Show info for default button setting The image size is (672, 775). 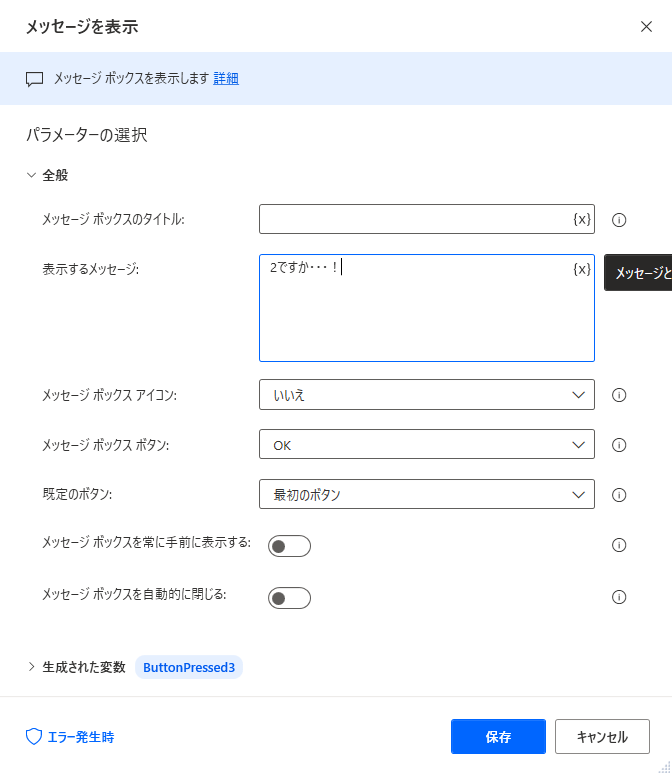[x=619, y=495]
